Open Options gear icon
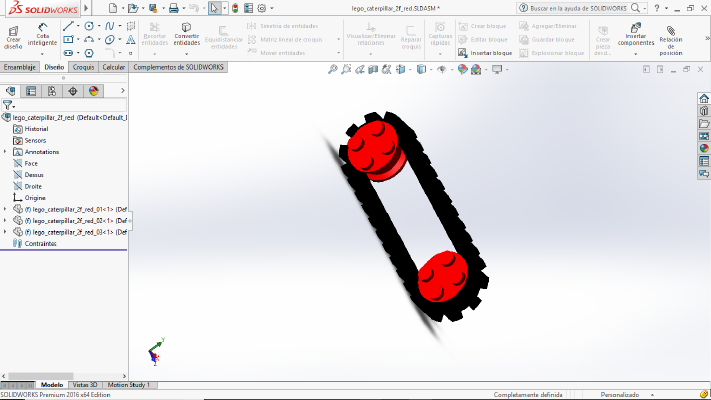This screenshot has height=400, width=711. [262, 8]
